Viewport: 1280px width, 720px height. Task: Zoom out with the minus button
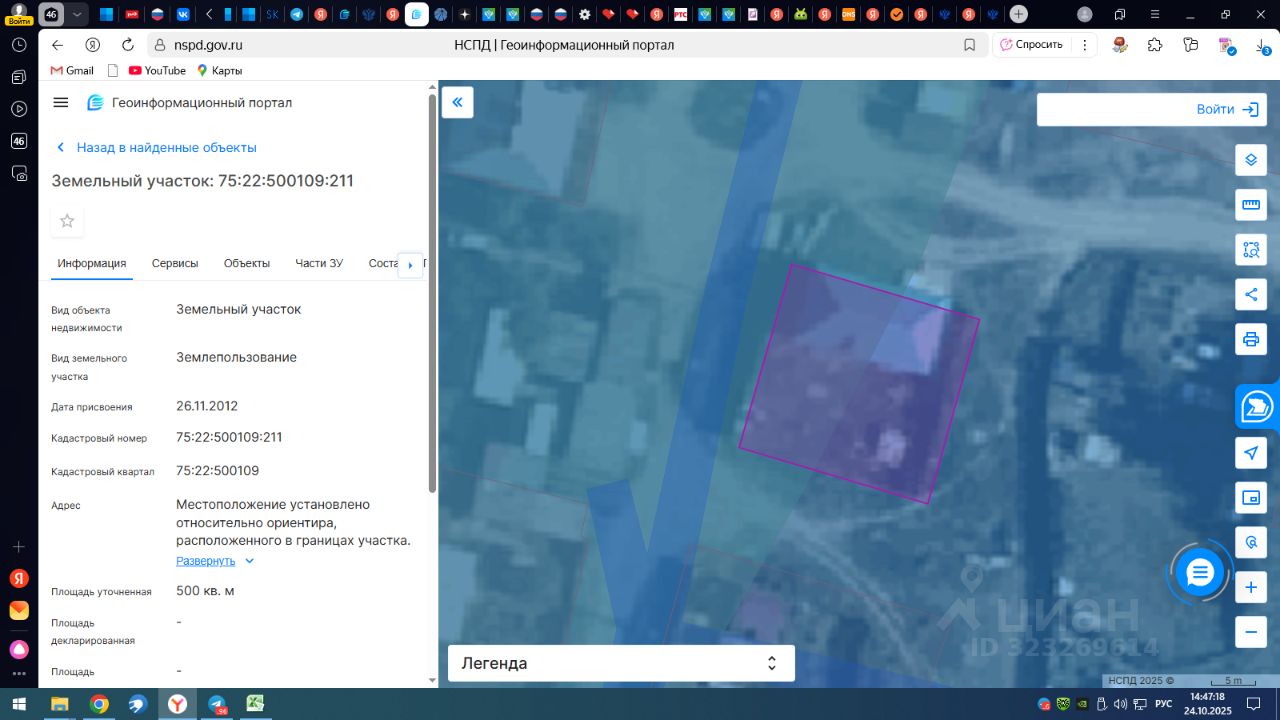coord(1250,632)
